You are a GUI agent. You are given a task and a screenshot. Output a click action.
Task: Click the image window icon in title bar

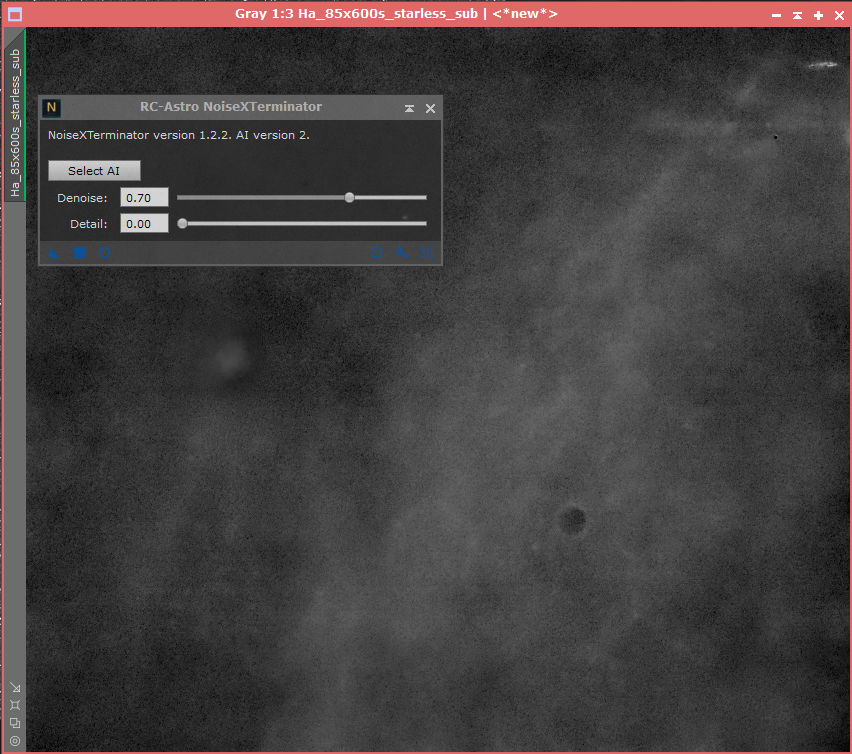(15, 15)
